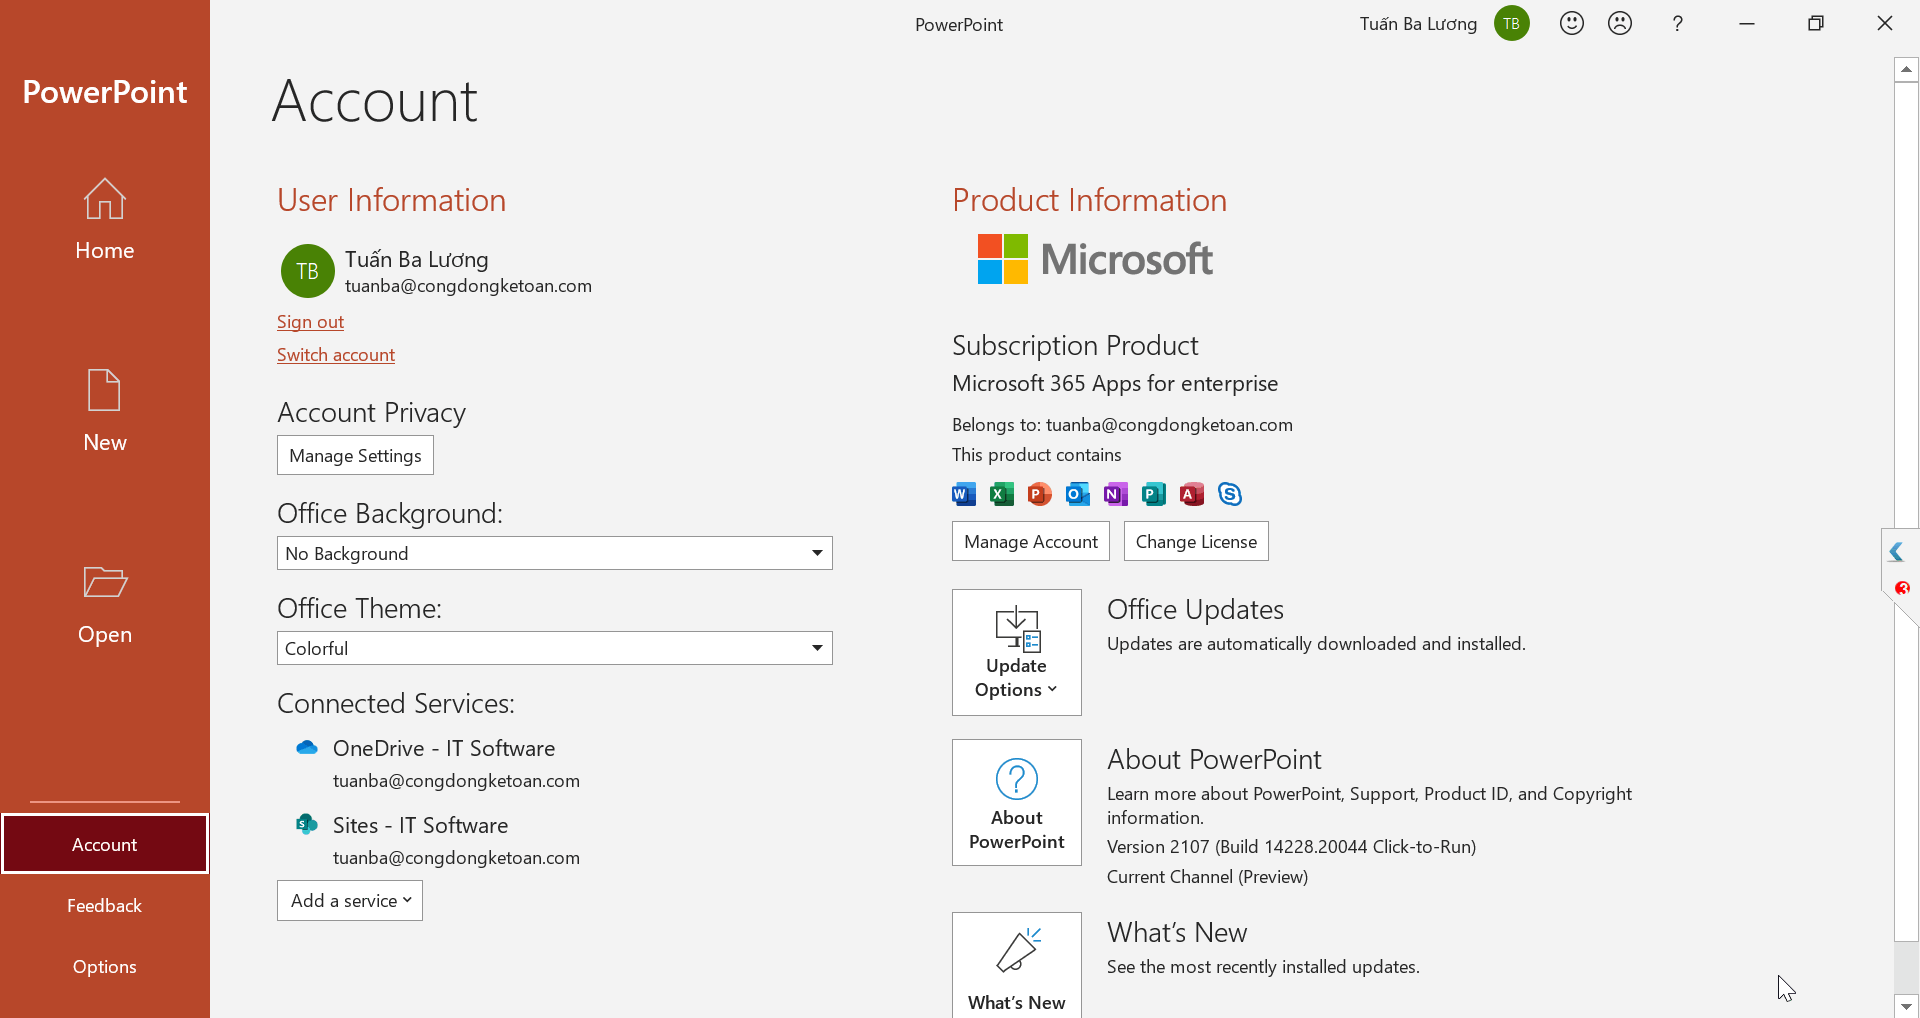
Task: Click the red notification icon on side tab
Action: [x=1903, y=588]
